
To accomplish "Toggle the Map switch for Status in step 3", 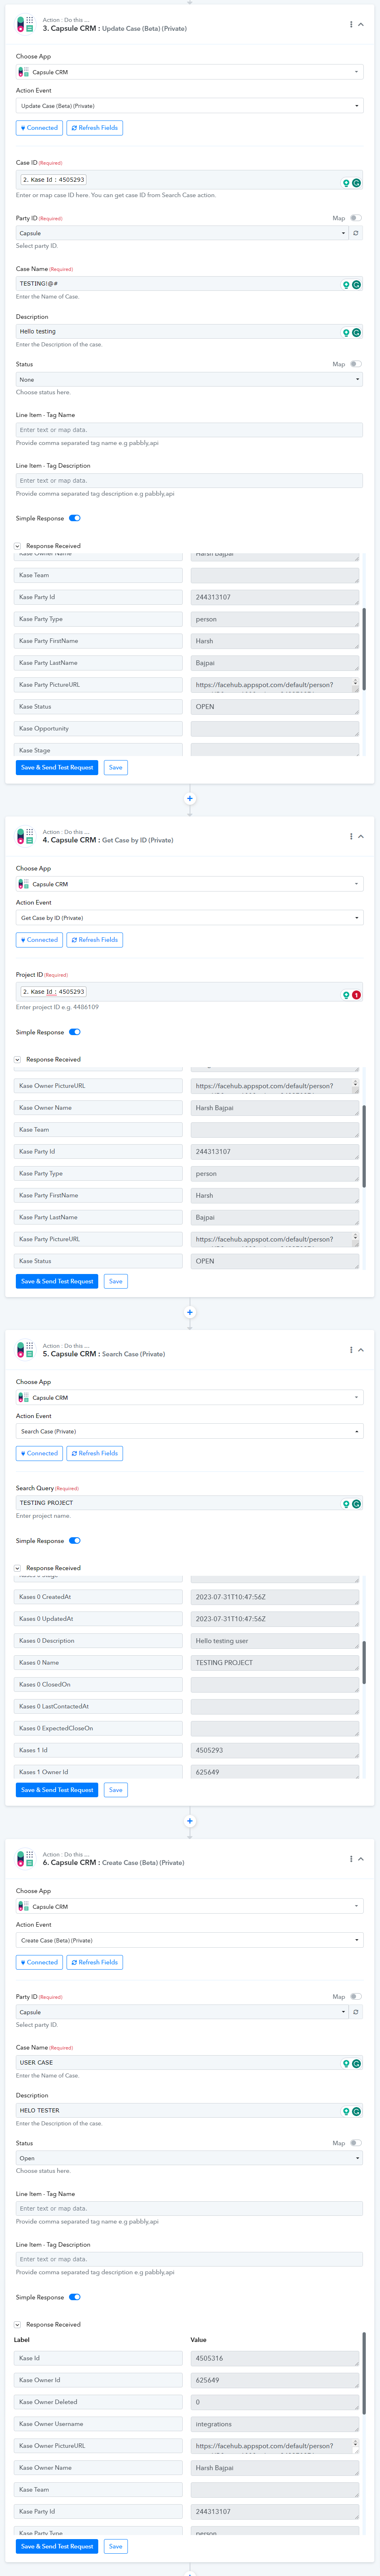I will [356, 364].
